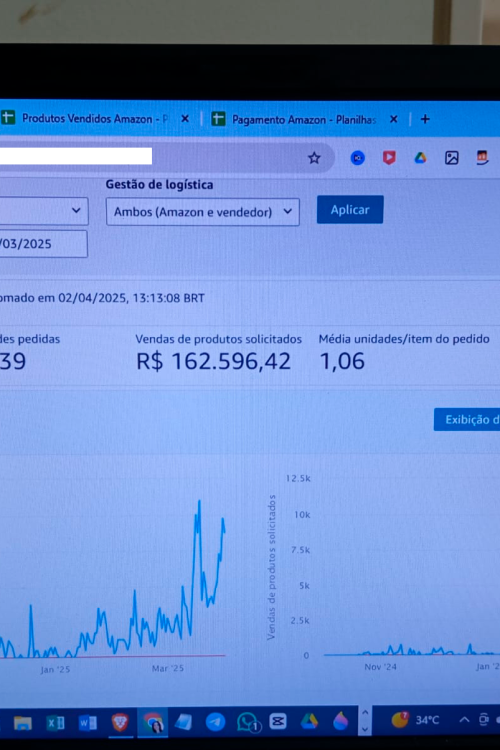Open Word from the taskbar

pyautogui.click(x=88, y=722)
